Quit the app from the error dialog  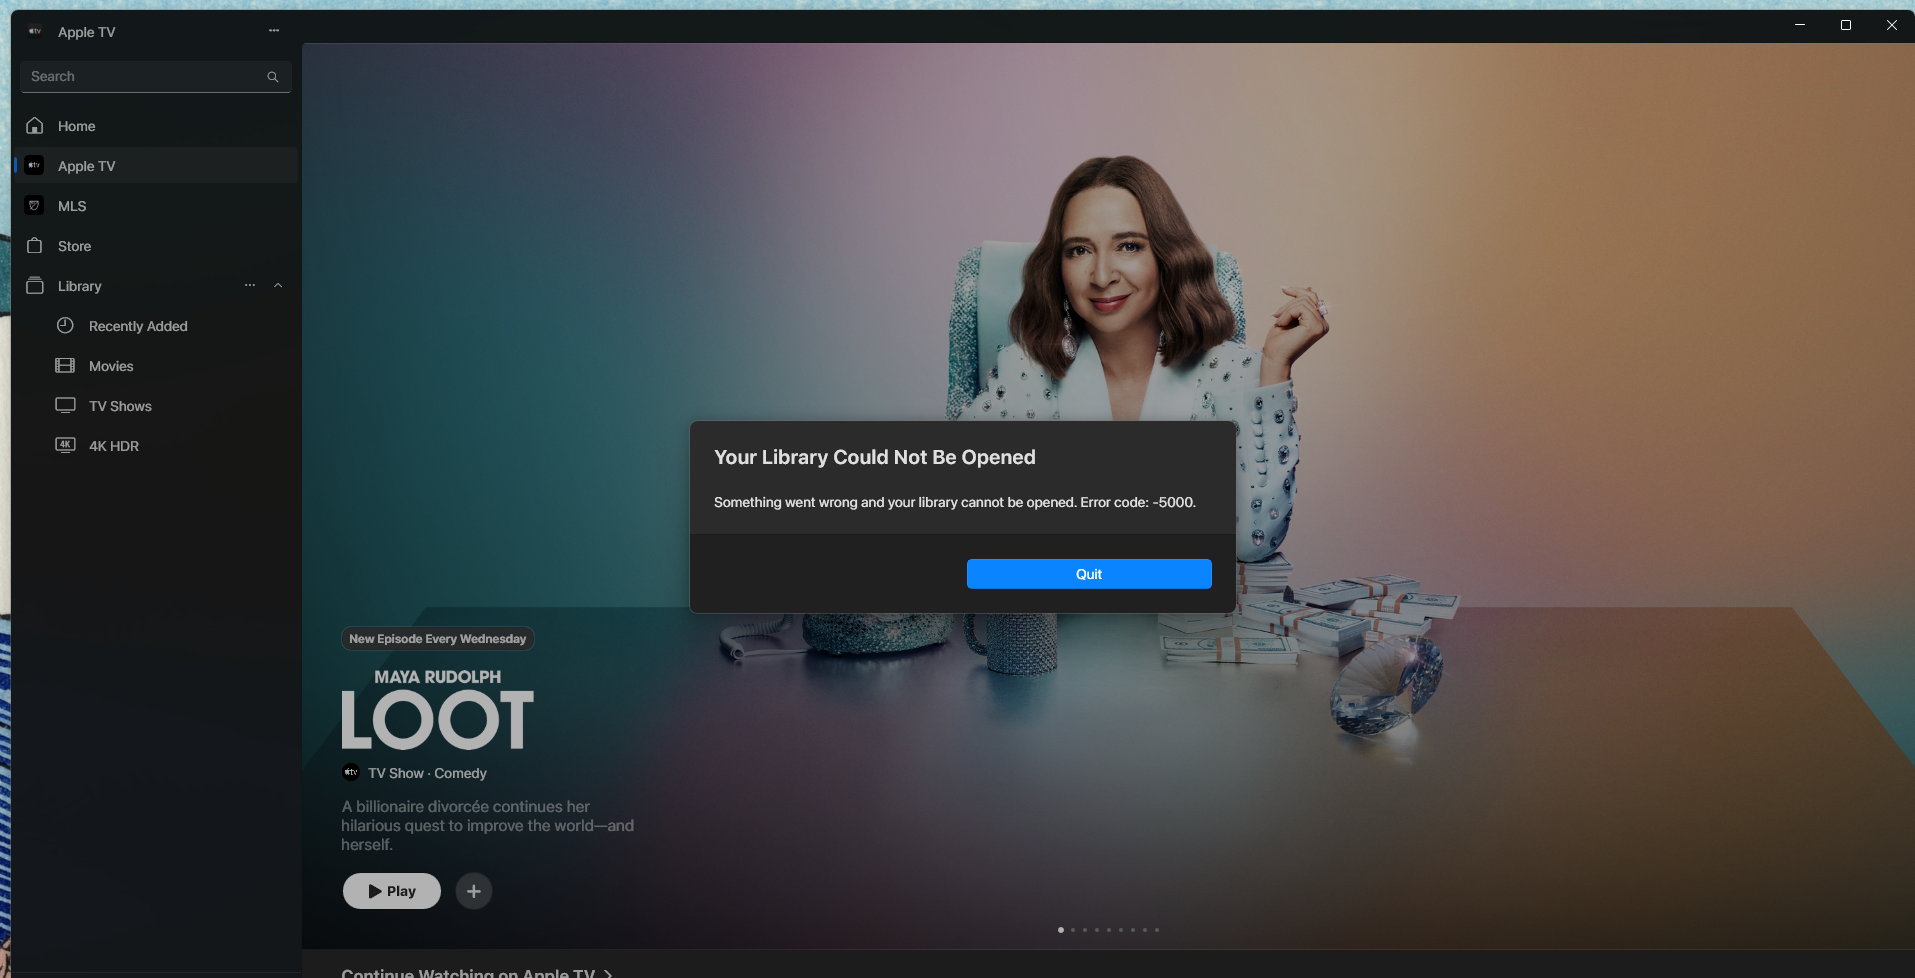pyautogui.click(x=1089, y=574)
